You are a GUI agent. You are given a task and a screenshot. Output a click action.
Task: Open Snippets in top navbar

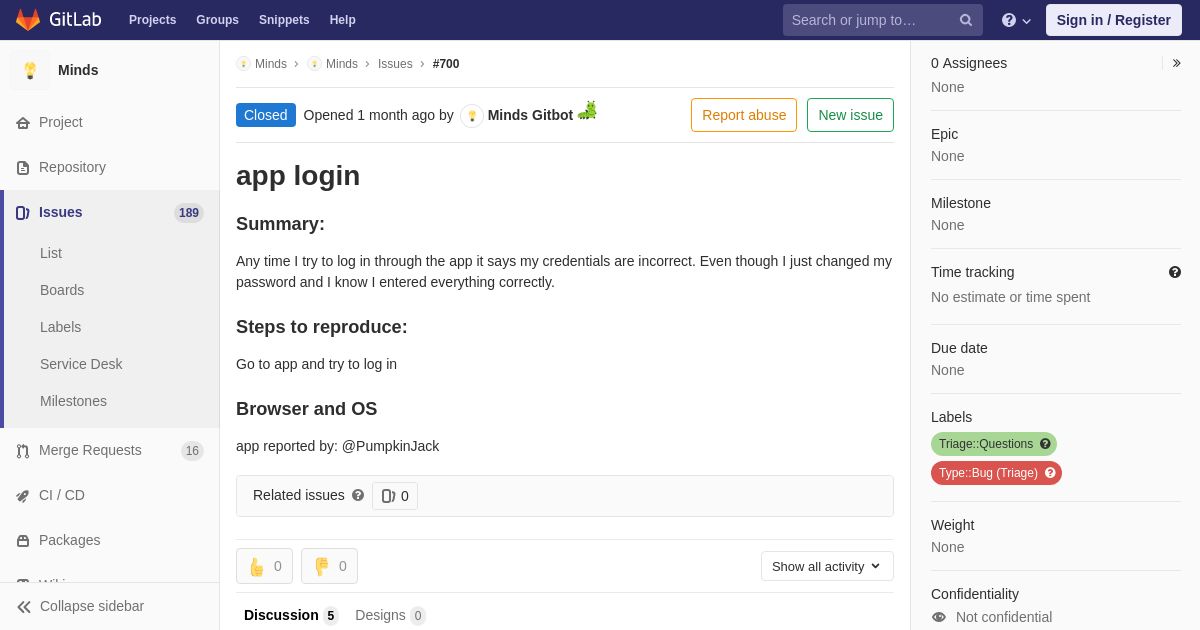[284, 20]
